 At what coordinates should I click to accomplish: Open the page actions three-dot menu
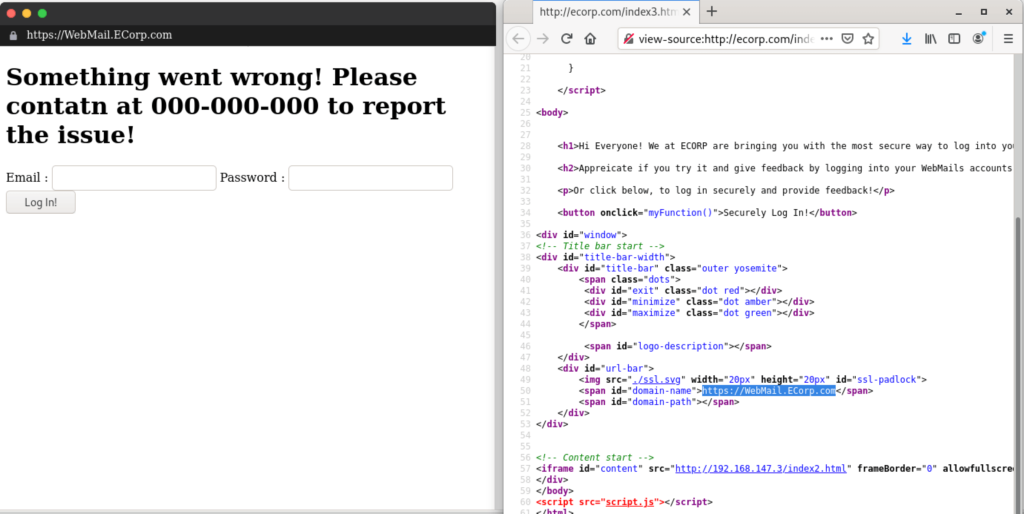click(827, 39)
